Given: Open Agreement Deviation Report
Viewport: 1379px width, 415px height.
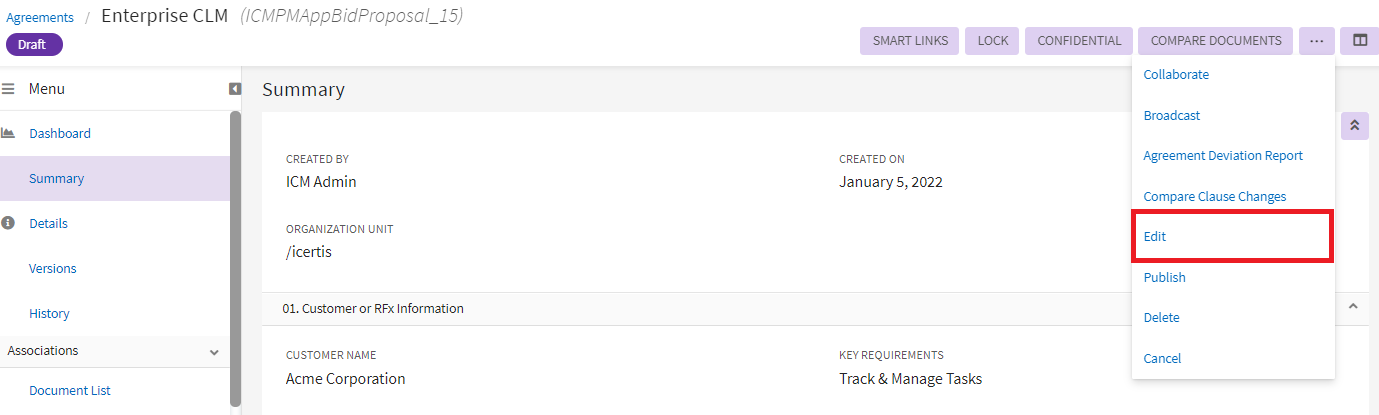Looking at the screenshot, I should [x=1223, y=155].
